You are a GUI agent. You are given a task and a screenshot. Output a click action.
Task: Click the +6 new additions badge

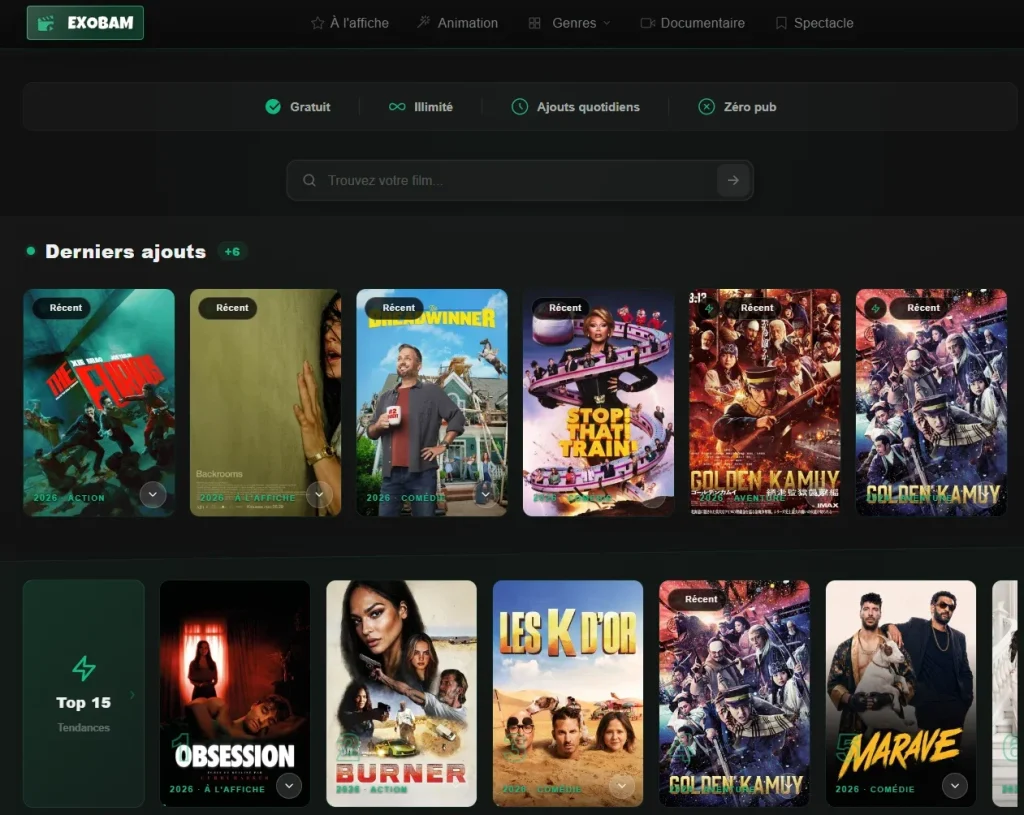[232, 251]
